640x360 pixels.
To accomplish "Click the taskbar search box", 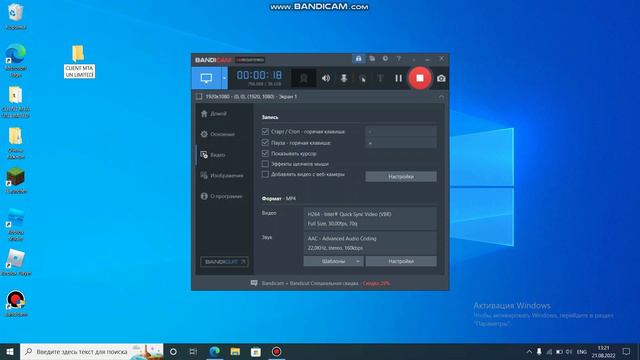I will (92, 351).
